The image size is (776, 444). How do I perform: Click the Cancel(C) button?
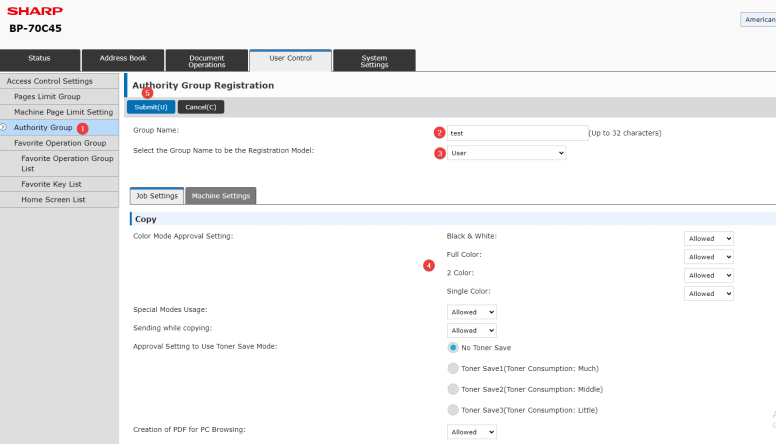201,106
